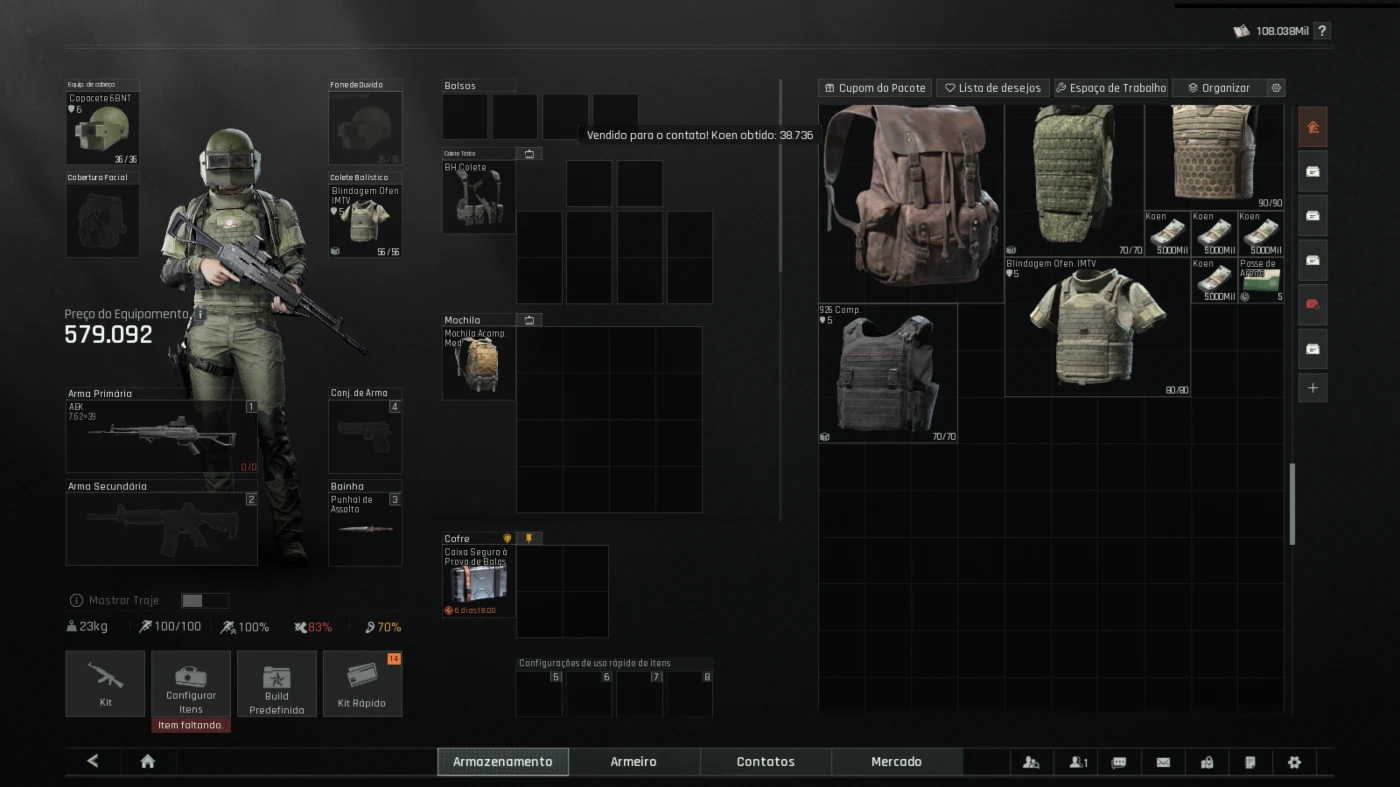This screenshot has height=787, width=1400.
Task: Click the unload icon beside Mochila
Action: (529, 320)
